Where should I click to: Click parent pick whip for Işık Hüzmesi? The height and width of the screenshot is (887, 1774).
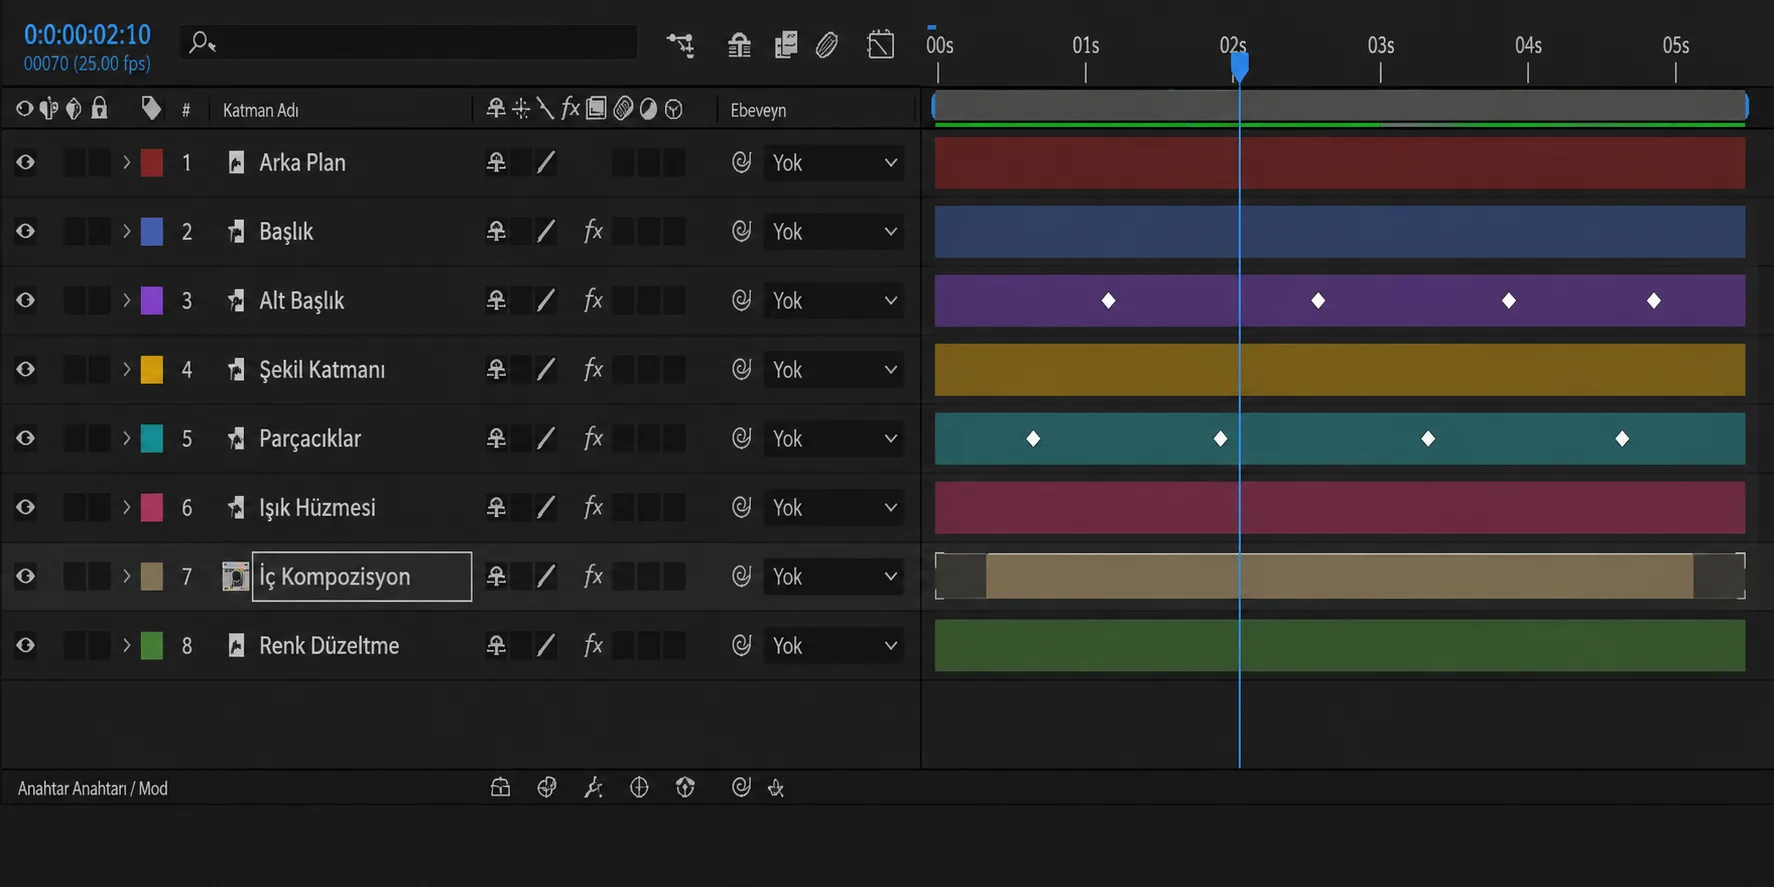click(741, 507)
